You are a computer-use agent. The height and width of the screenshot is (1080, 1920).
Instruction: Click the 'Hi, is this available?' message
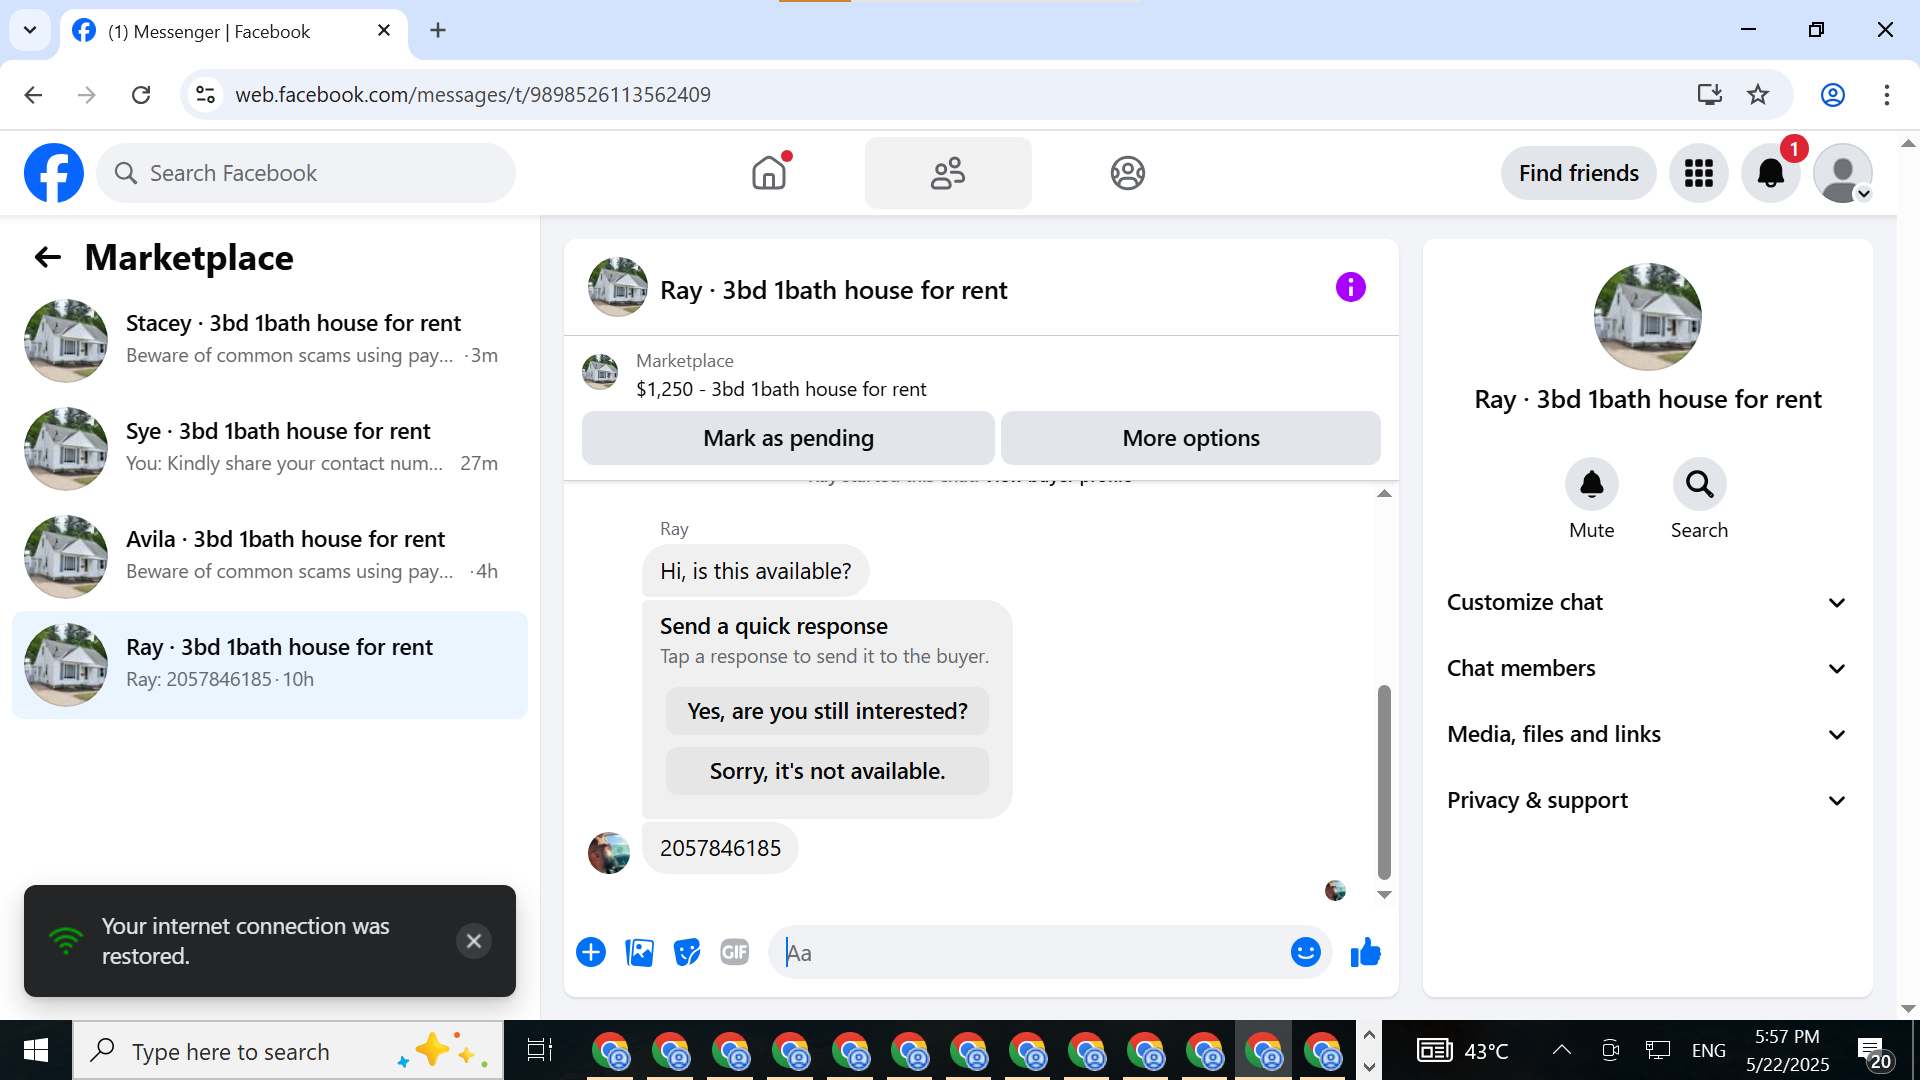pos(756,571)
